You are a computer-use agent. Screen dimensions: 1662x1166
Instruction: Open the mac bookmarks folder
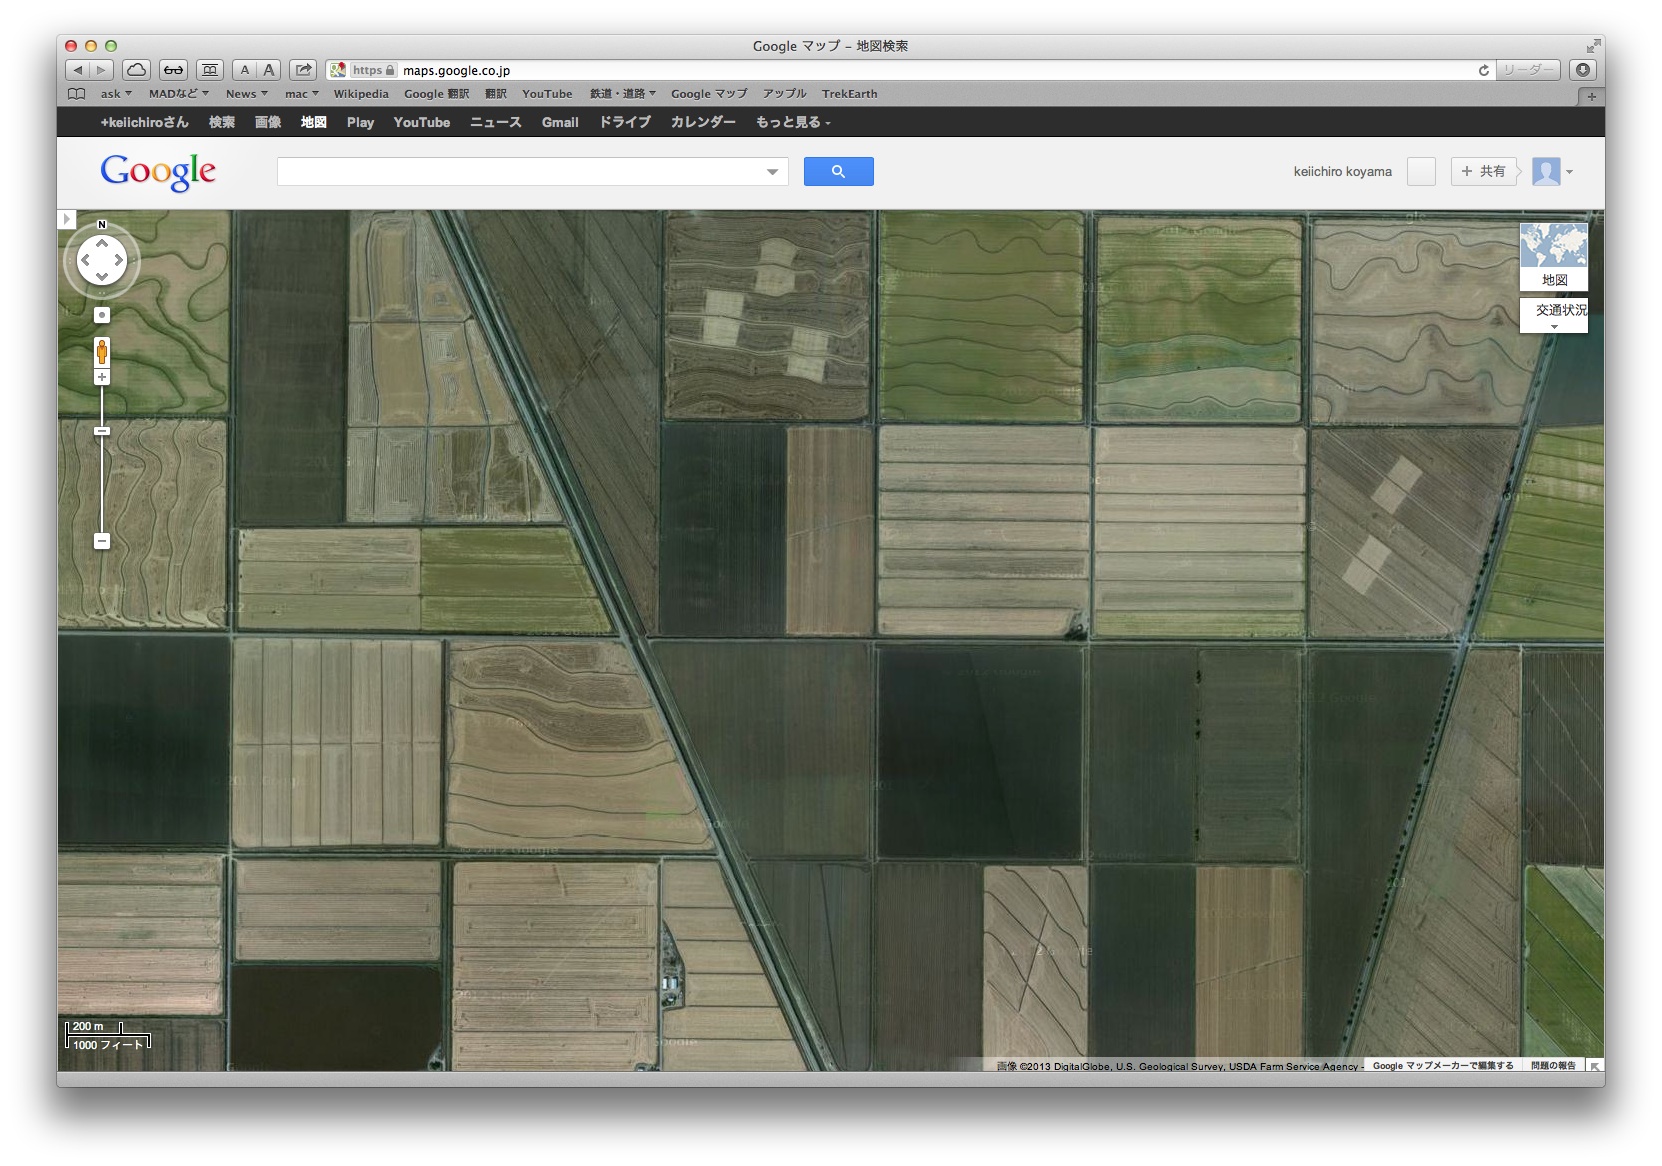302,94
